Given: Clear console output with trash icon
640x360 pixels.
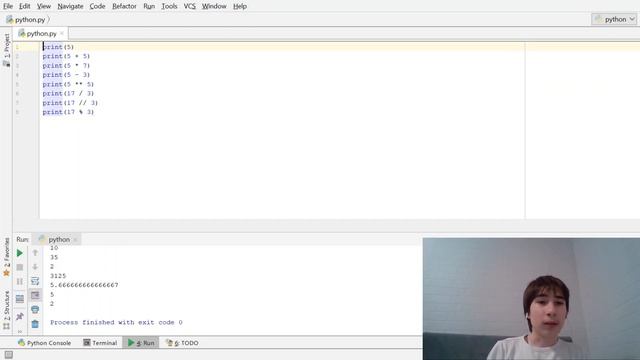Looking at the screenshot, I should click(35, 324).
